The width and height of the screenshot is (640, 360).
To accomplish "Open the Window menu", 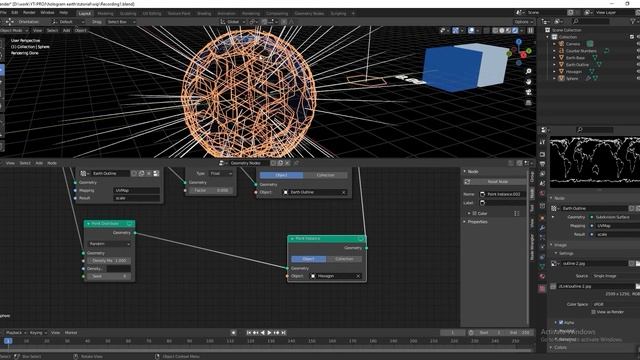I will coord(47,13).
